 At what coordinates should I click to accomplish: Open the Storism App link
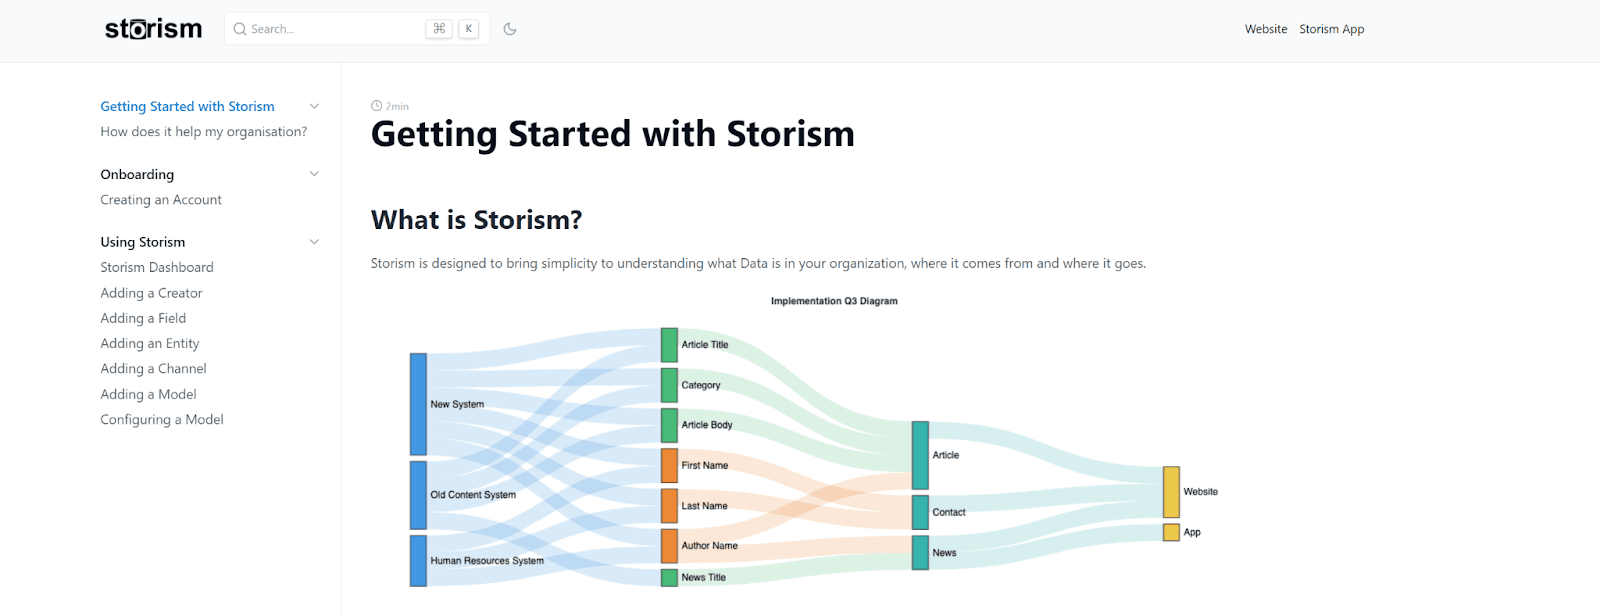(1331, 29)
